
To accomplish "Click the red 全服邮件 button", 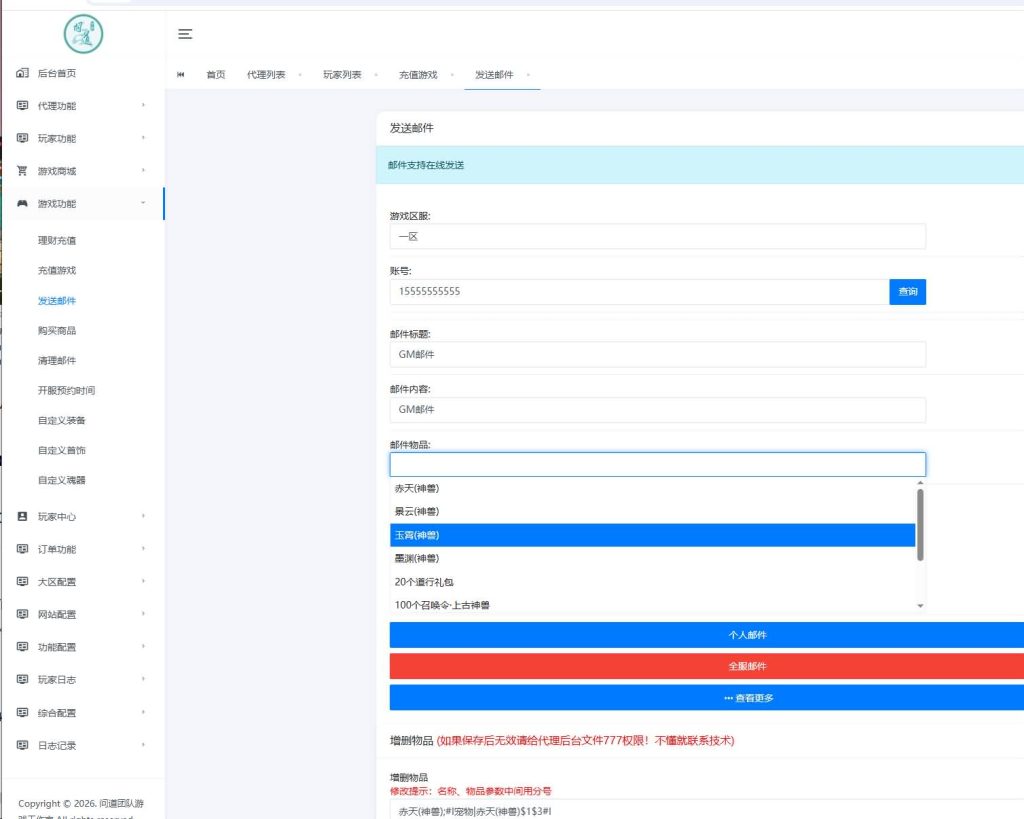I will click(707, 666).
